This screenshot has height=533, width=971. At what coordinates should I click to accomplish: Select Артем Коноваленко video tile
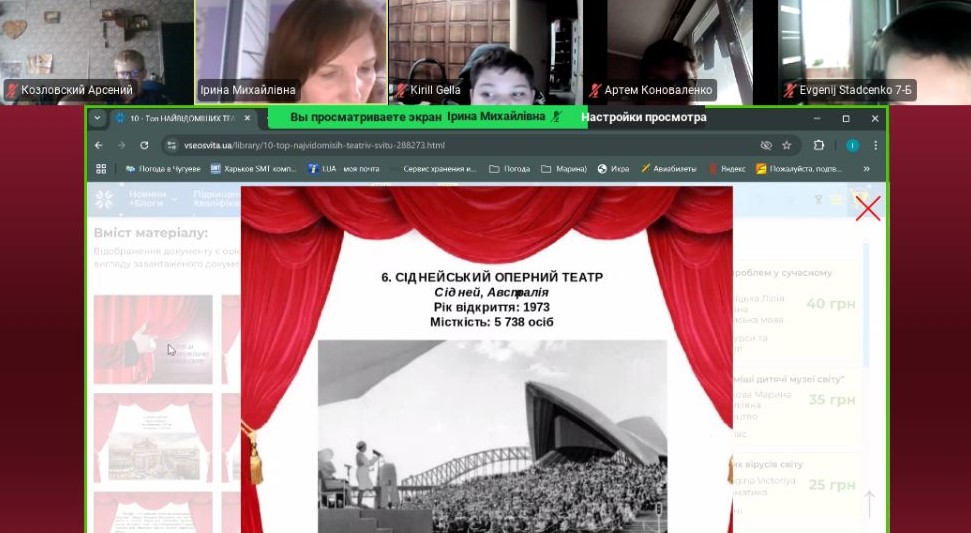tap(679, 52)
